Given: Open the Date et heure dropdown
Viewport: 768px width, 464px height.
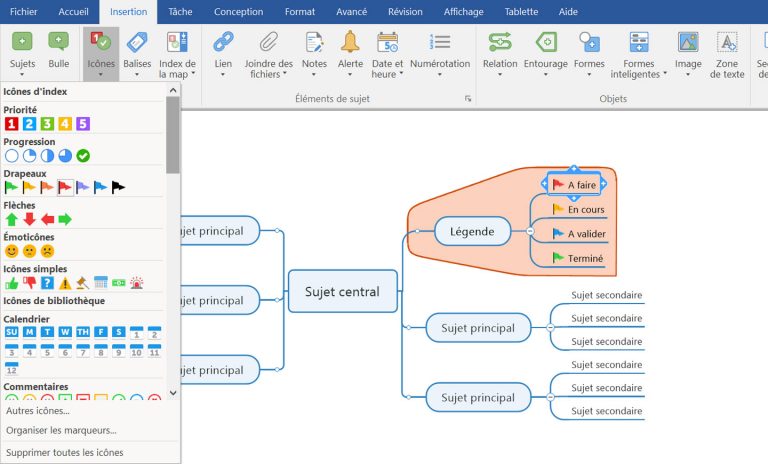Looking at the screenshot, I should pos(401,74).
